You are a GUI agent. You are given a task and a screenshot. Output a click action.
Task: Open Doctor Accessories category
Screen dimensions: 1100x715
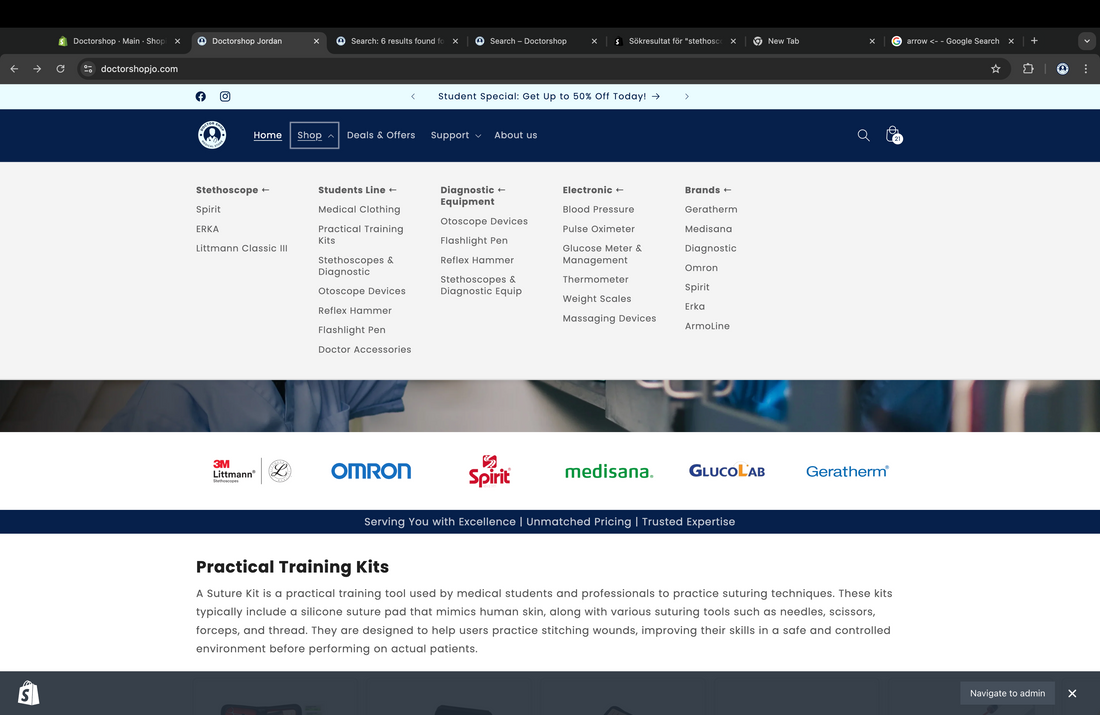365,349
